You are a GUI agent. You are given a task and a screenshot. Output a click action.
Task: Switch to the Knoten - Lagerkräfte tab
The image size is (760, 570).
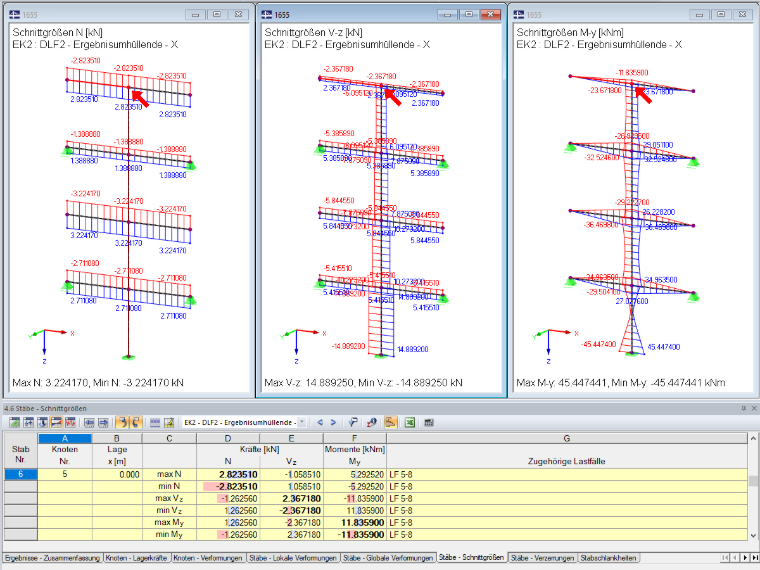click(137, 558)
